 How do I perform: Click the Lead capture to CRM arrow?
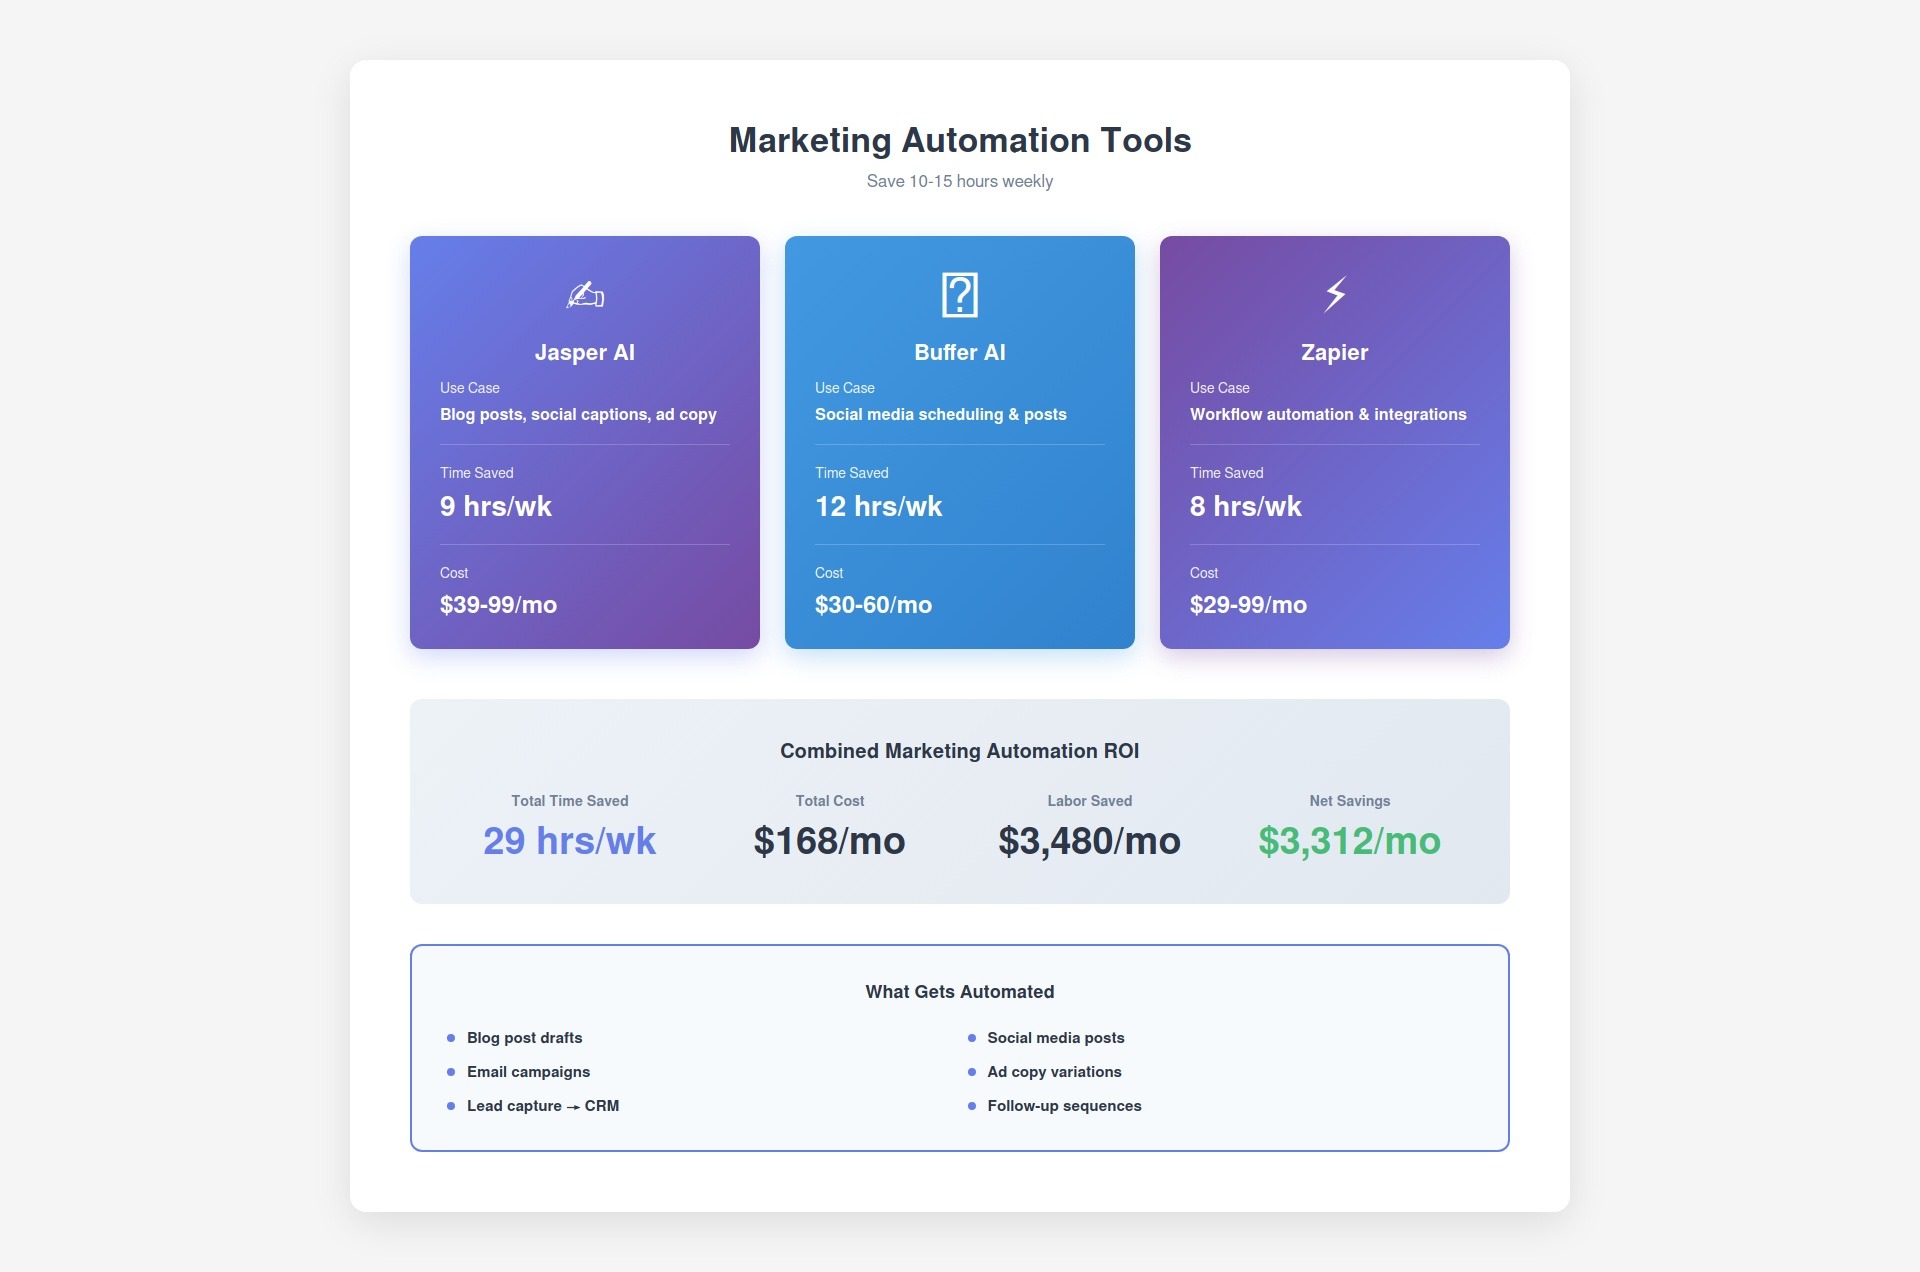[573, 1107]
